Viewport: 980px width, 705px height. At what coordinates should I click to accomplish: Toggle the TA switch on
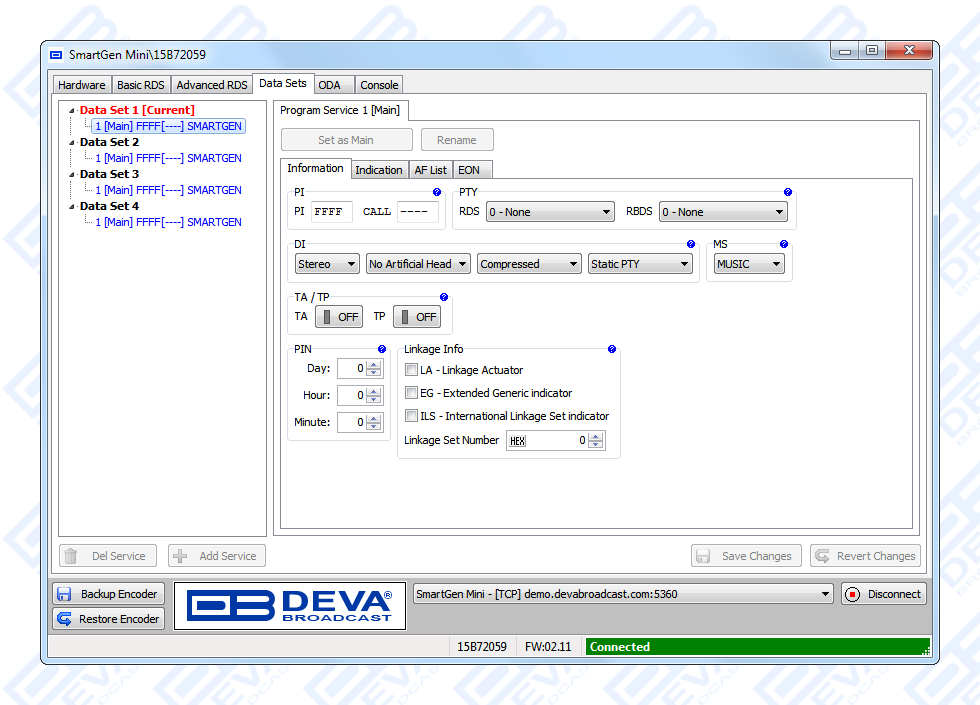339,317
